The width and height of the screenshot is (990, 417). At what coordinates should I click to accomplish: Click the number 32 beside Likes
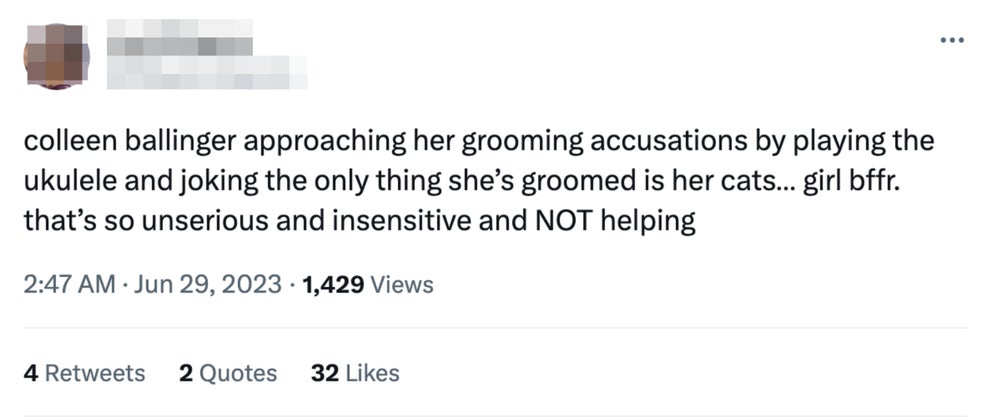324,373
